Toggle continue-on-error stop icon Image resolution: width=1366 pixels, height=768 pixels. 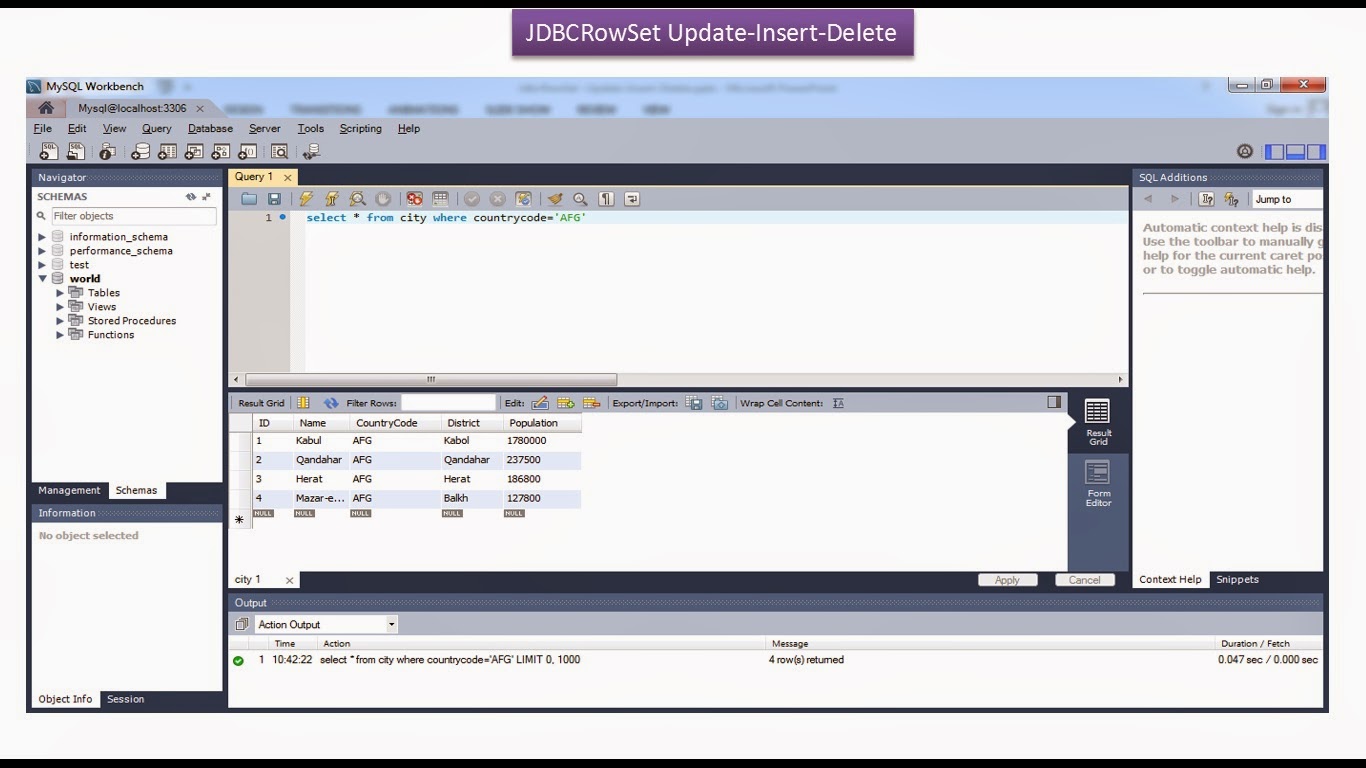click(415, 199)
